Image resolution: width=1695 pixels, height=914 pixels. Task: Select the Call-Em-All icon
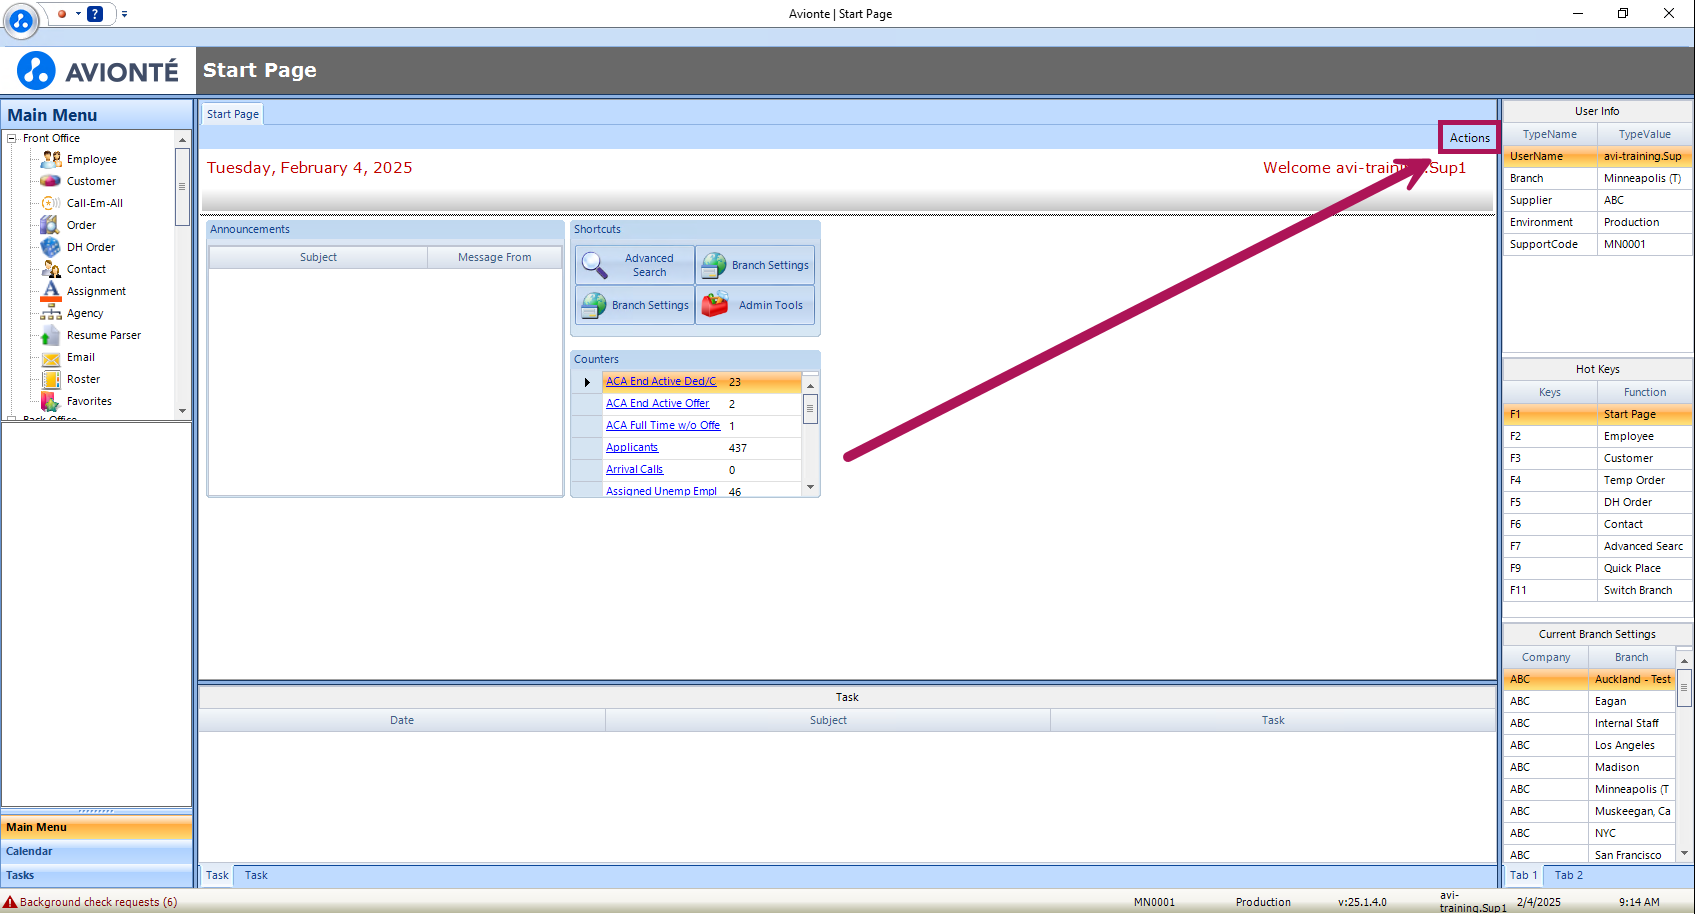pos(51,203)
